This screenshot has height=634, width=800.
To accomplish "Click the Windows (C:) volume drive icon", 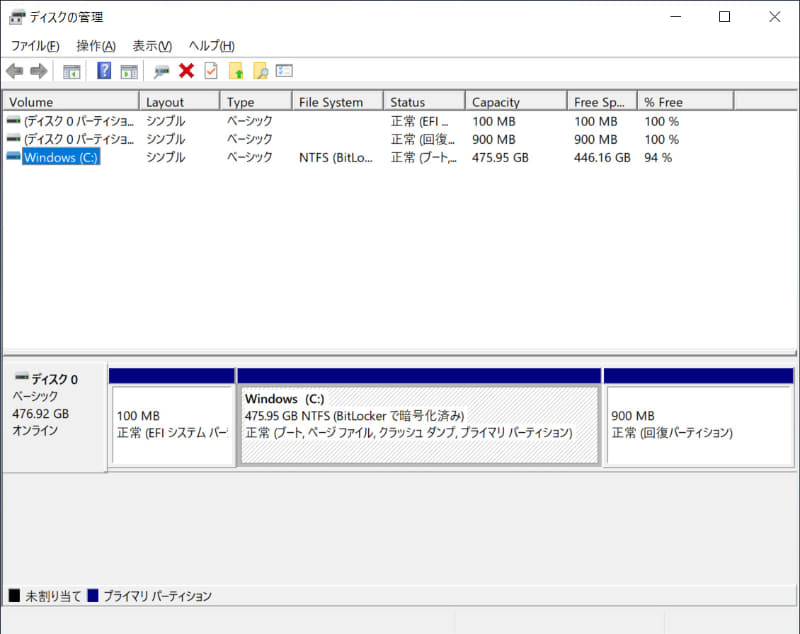I will (13, 156).
